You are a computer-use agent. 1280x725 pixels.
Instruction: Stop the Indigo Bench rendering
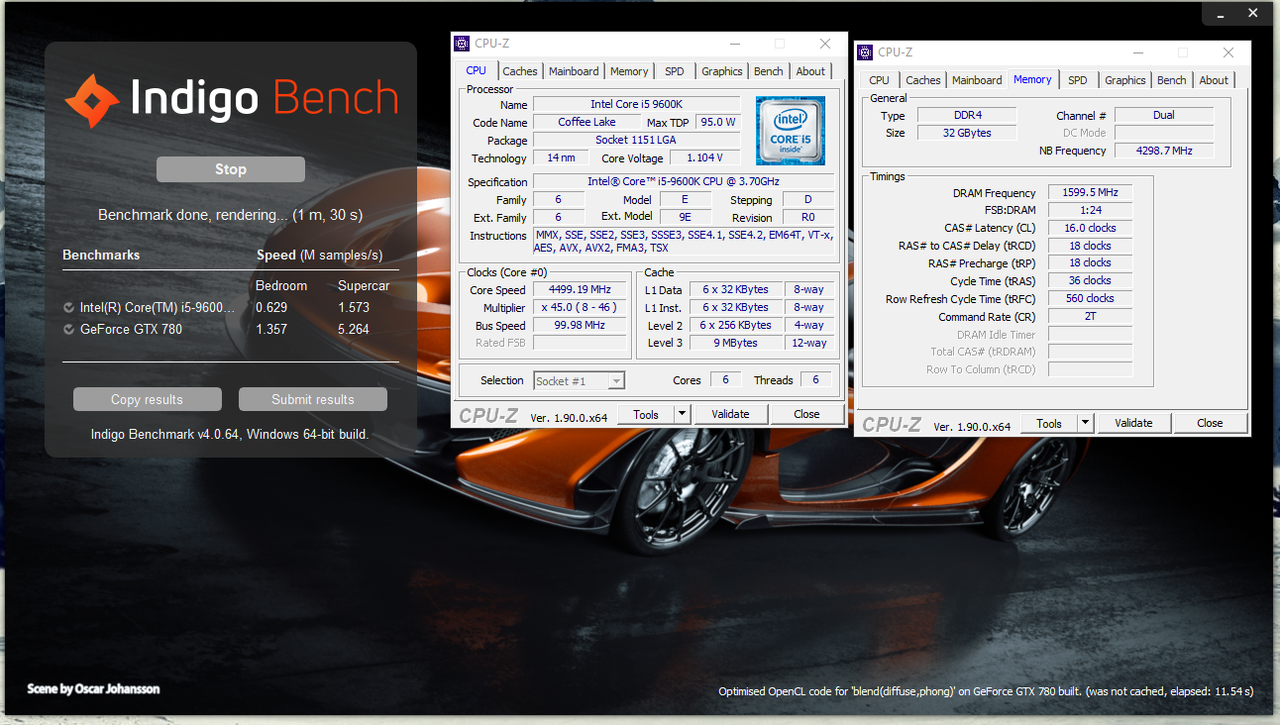230,169
